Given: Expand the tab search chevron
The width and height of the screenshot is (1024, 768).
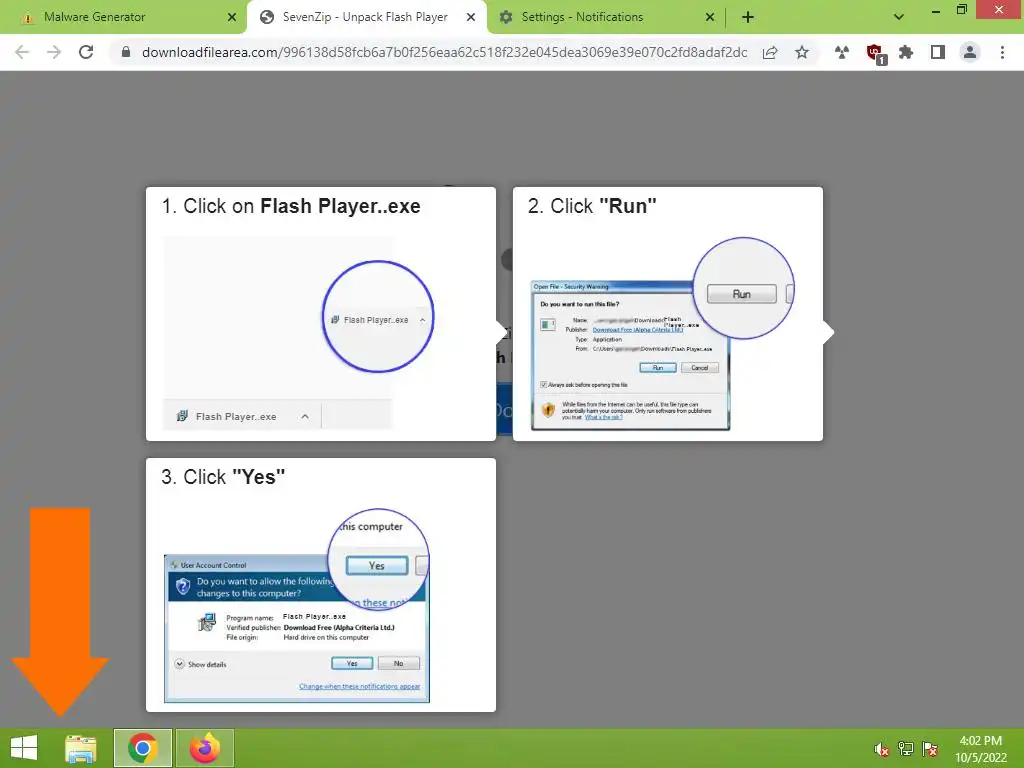Looking at the screenshot, I should (x=899, y=17).
